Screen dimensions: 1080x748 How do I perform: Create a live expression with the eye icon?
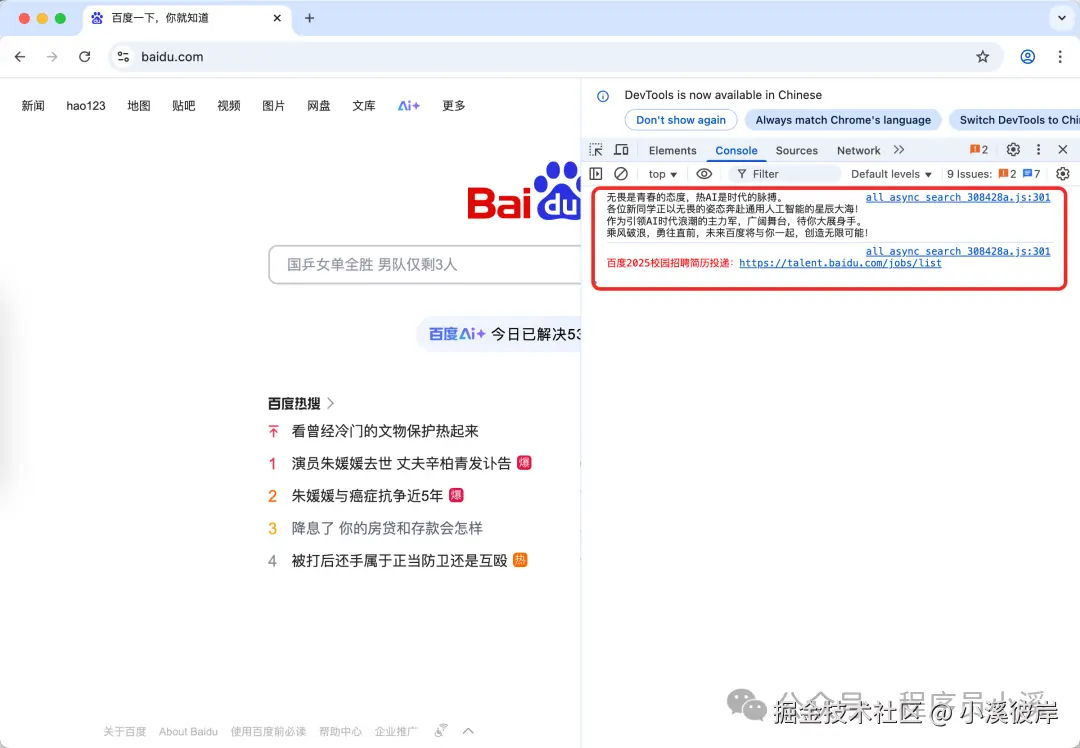[x=704, y=173]
